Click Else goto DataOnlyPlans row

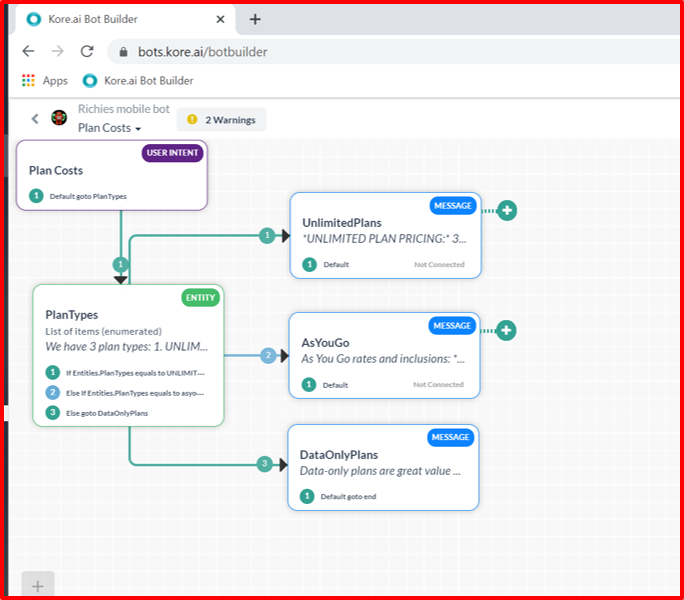pos(97,413)
